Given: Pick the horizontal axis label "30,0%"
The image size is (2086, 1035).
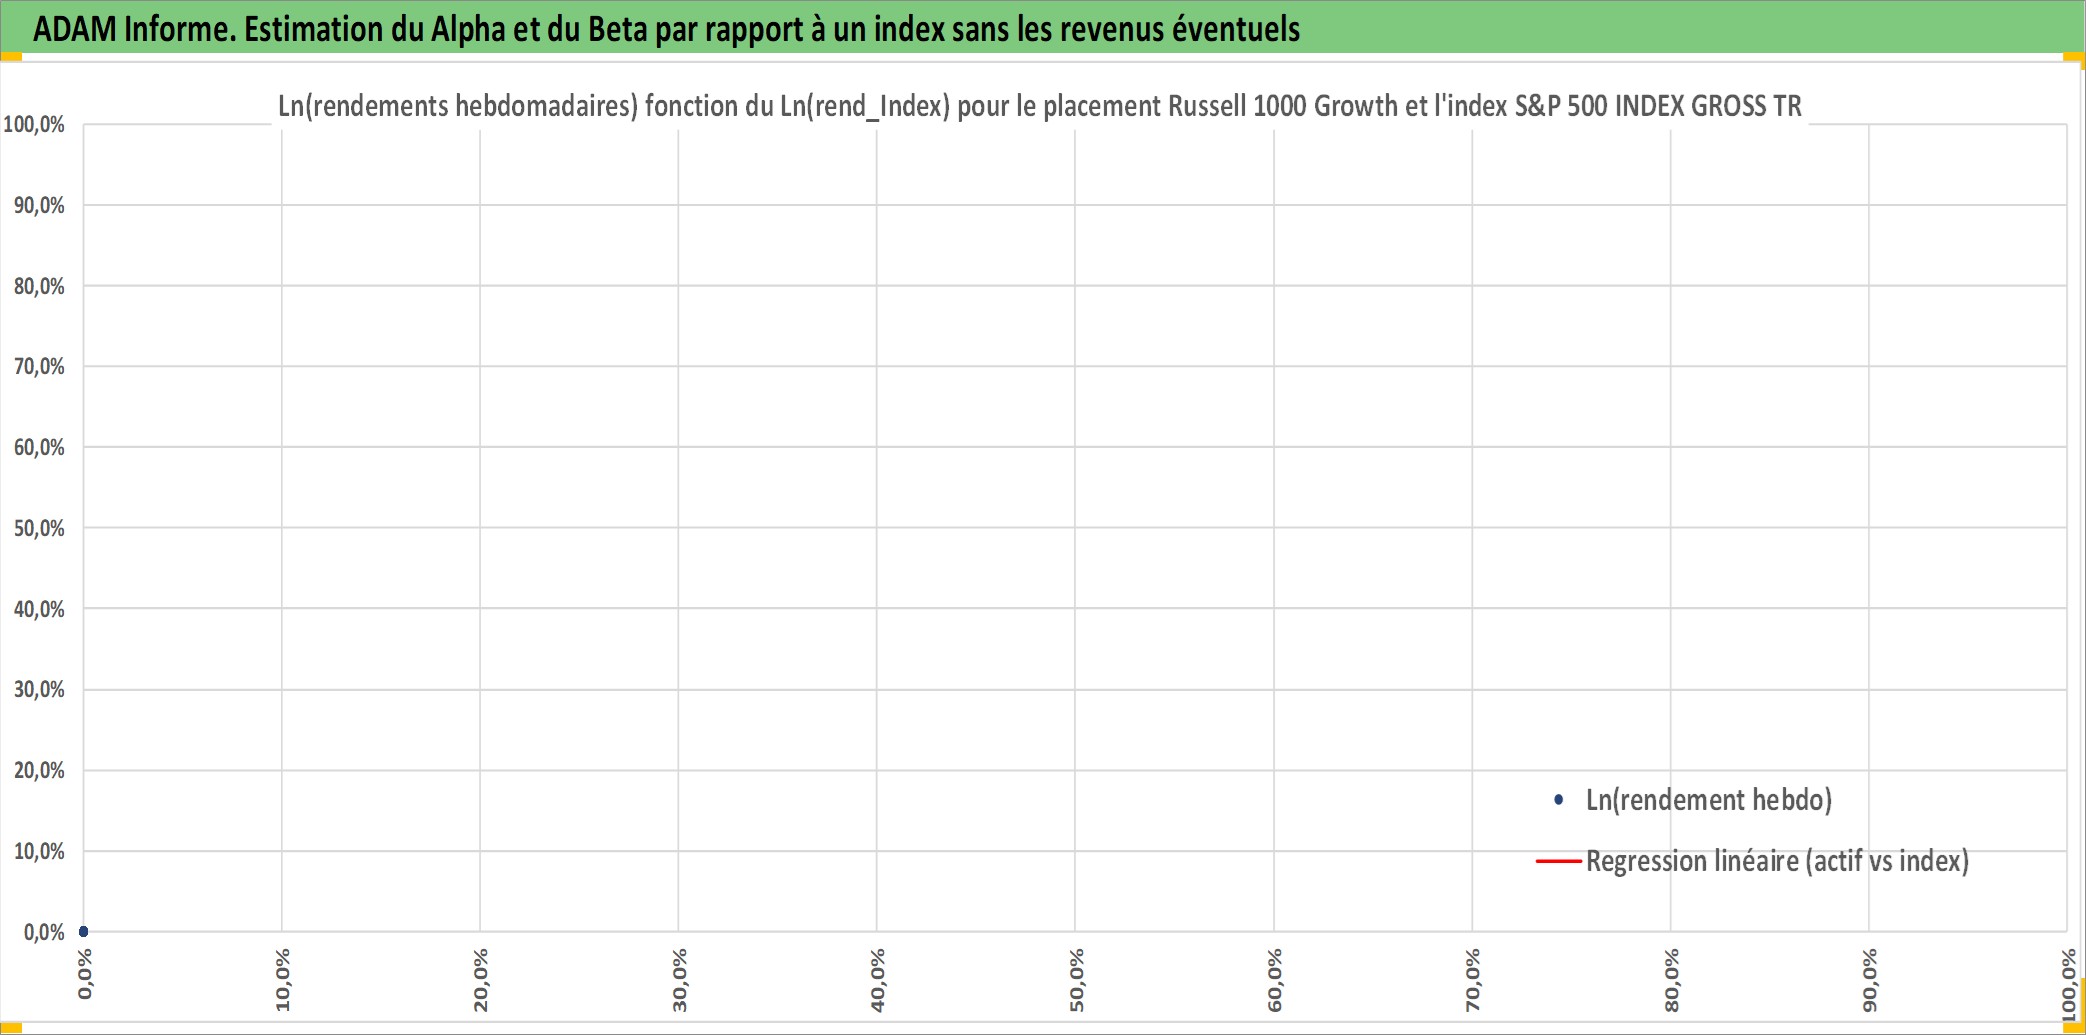Looking at the screenshot, I should point(680,980).
